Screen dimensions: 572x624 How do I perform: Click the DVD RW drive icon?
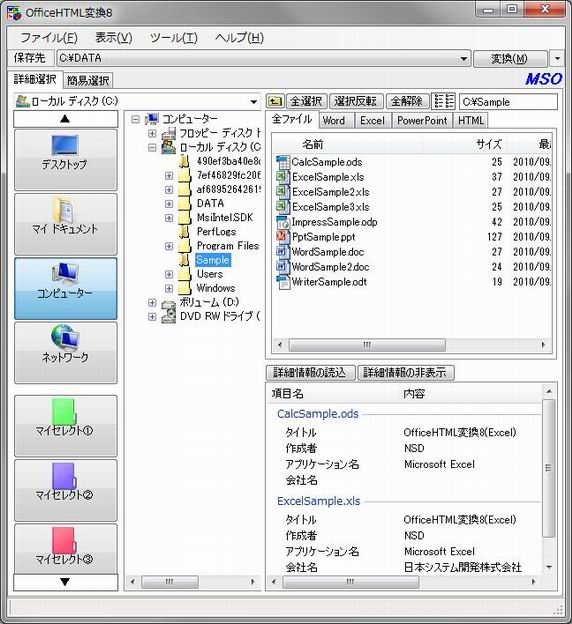168,316
